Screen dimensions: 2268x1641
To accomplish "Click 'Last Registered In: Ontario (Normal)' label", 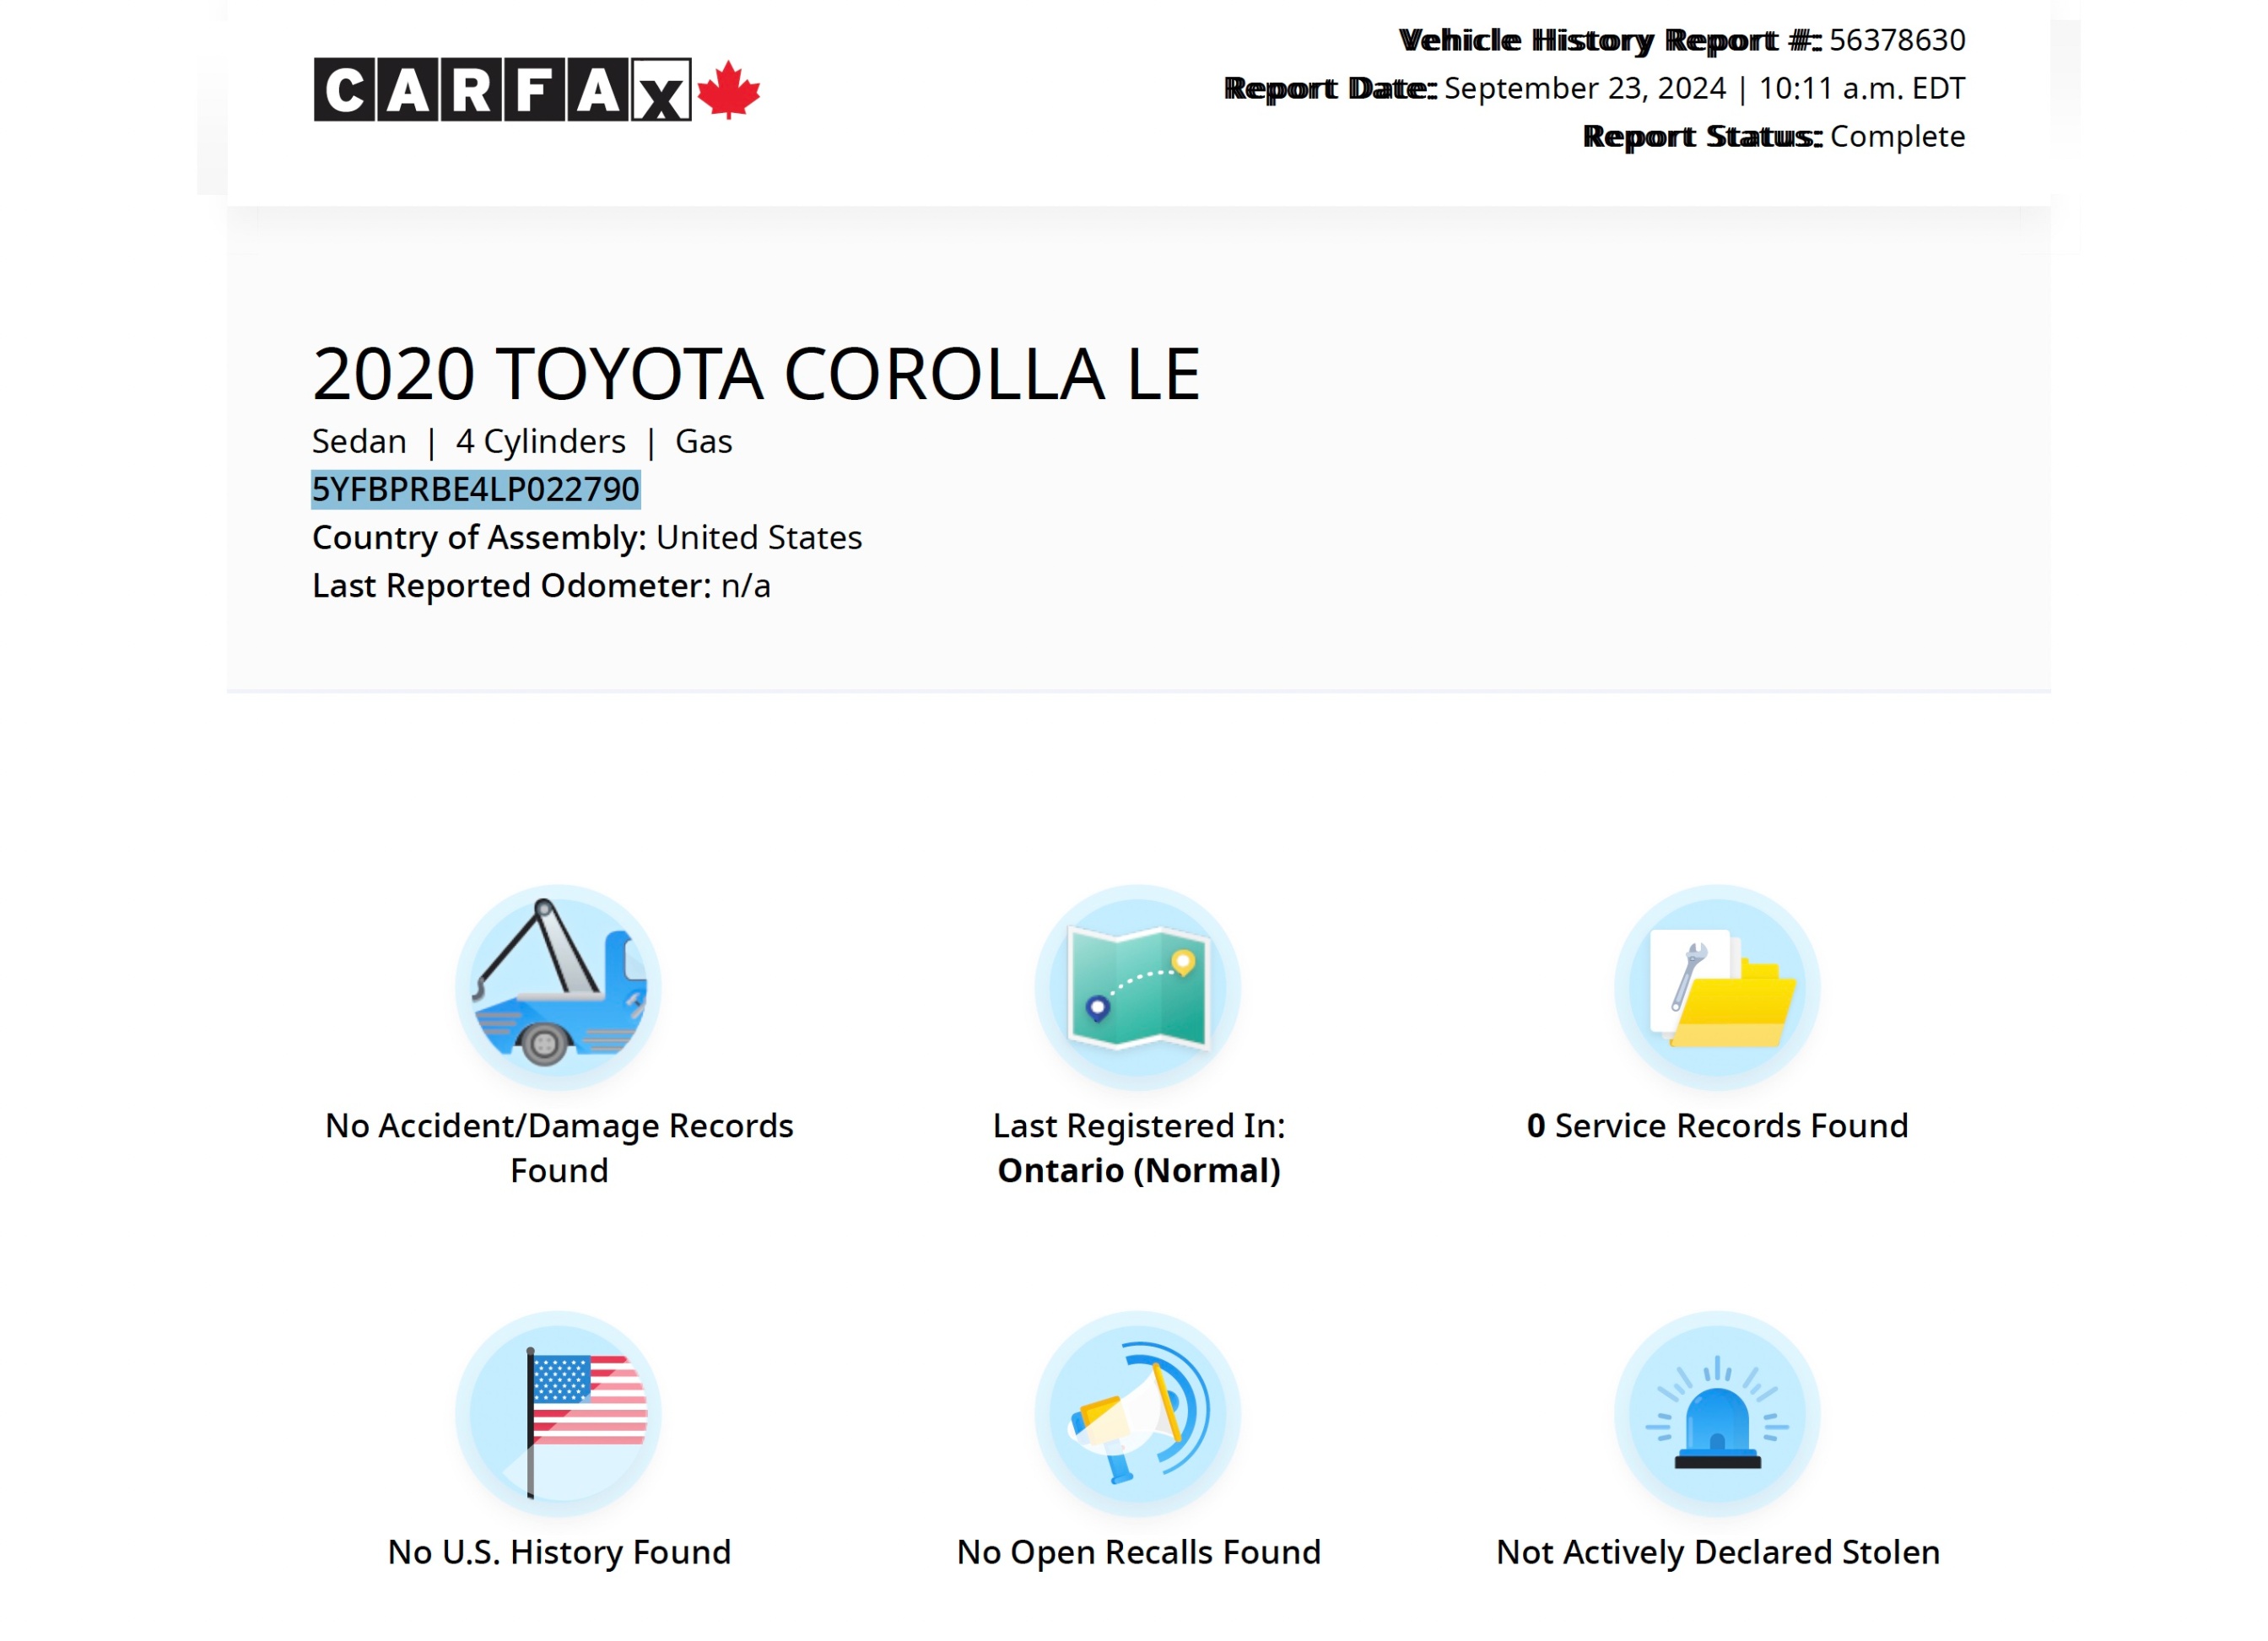I will click(1139, 1148).
